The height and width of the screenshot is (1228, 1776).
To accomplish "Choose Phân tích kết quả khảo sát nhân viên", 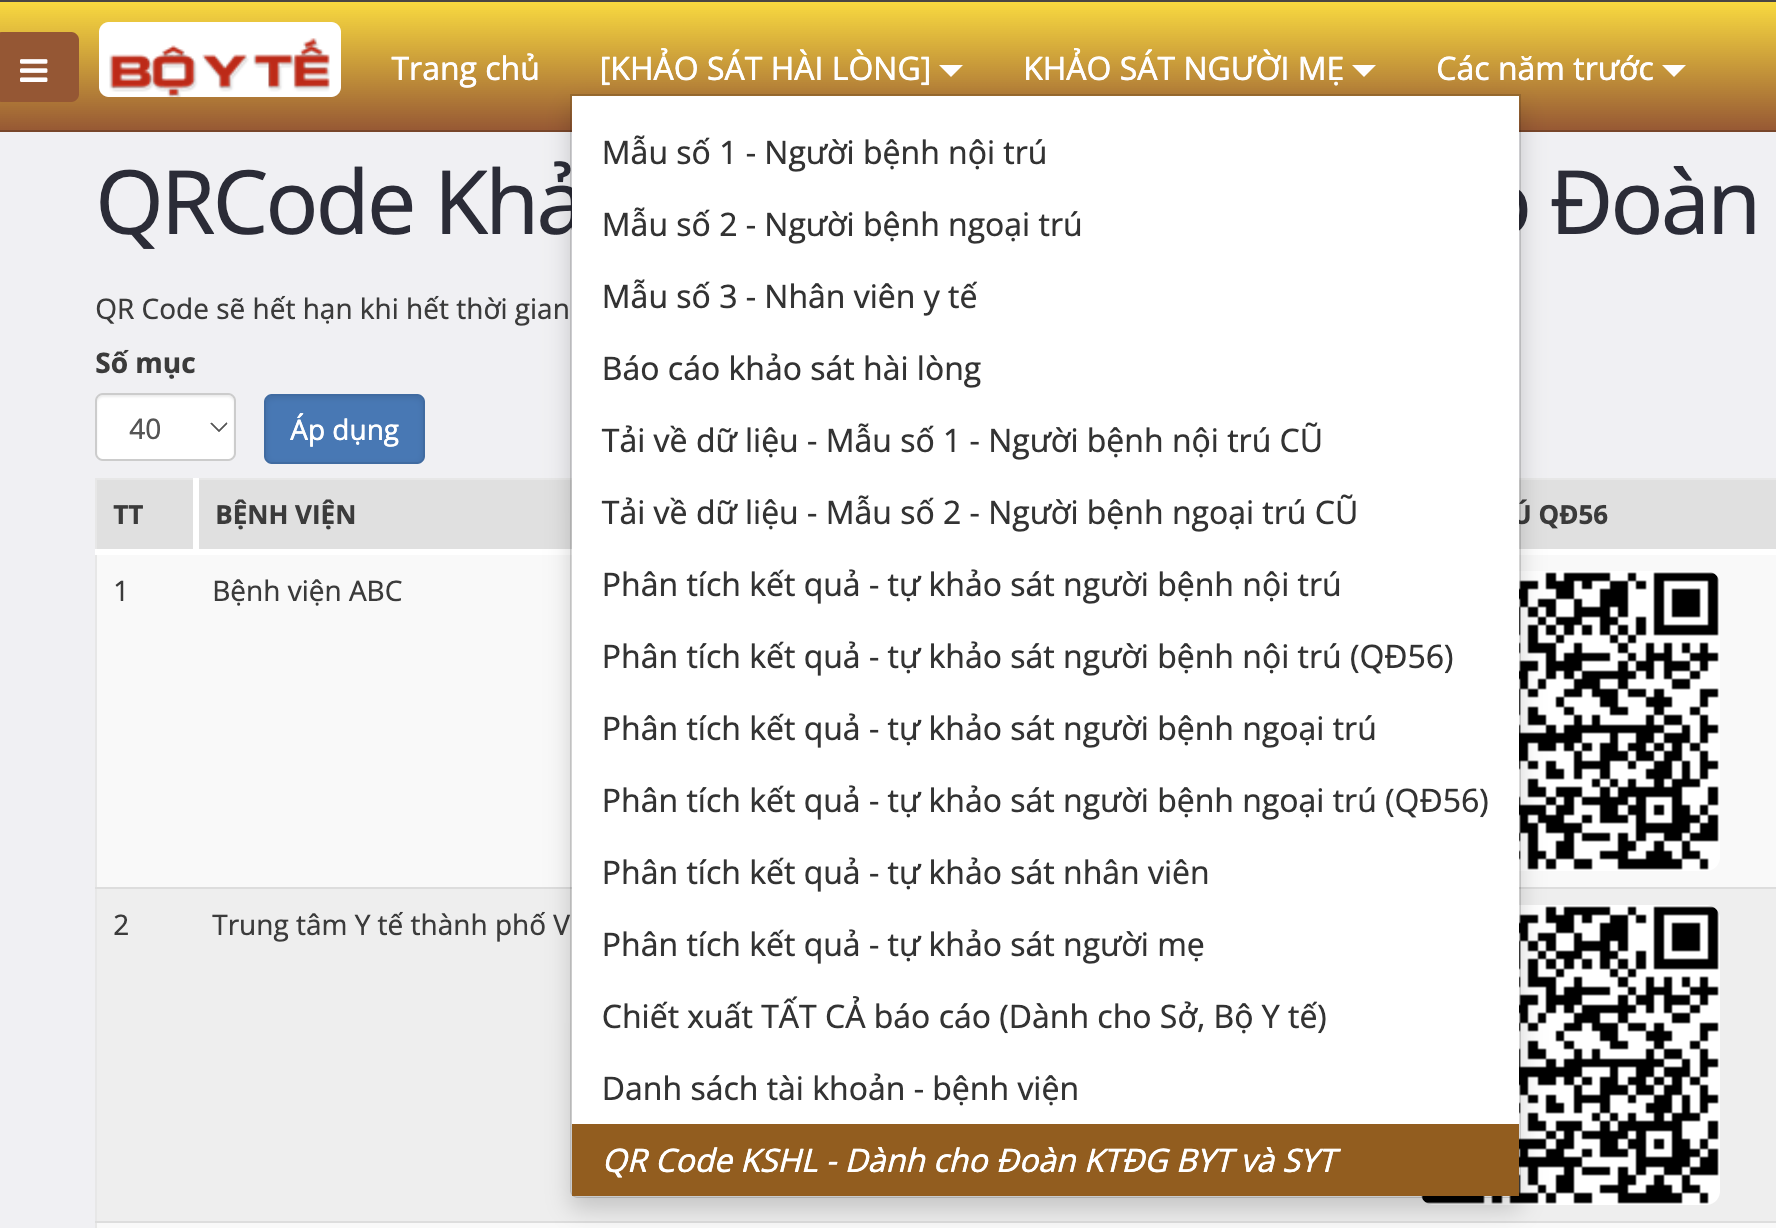I will [905, 873].
